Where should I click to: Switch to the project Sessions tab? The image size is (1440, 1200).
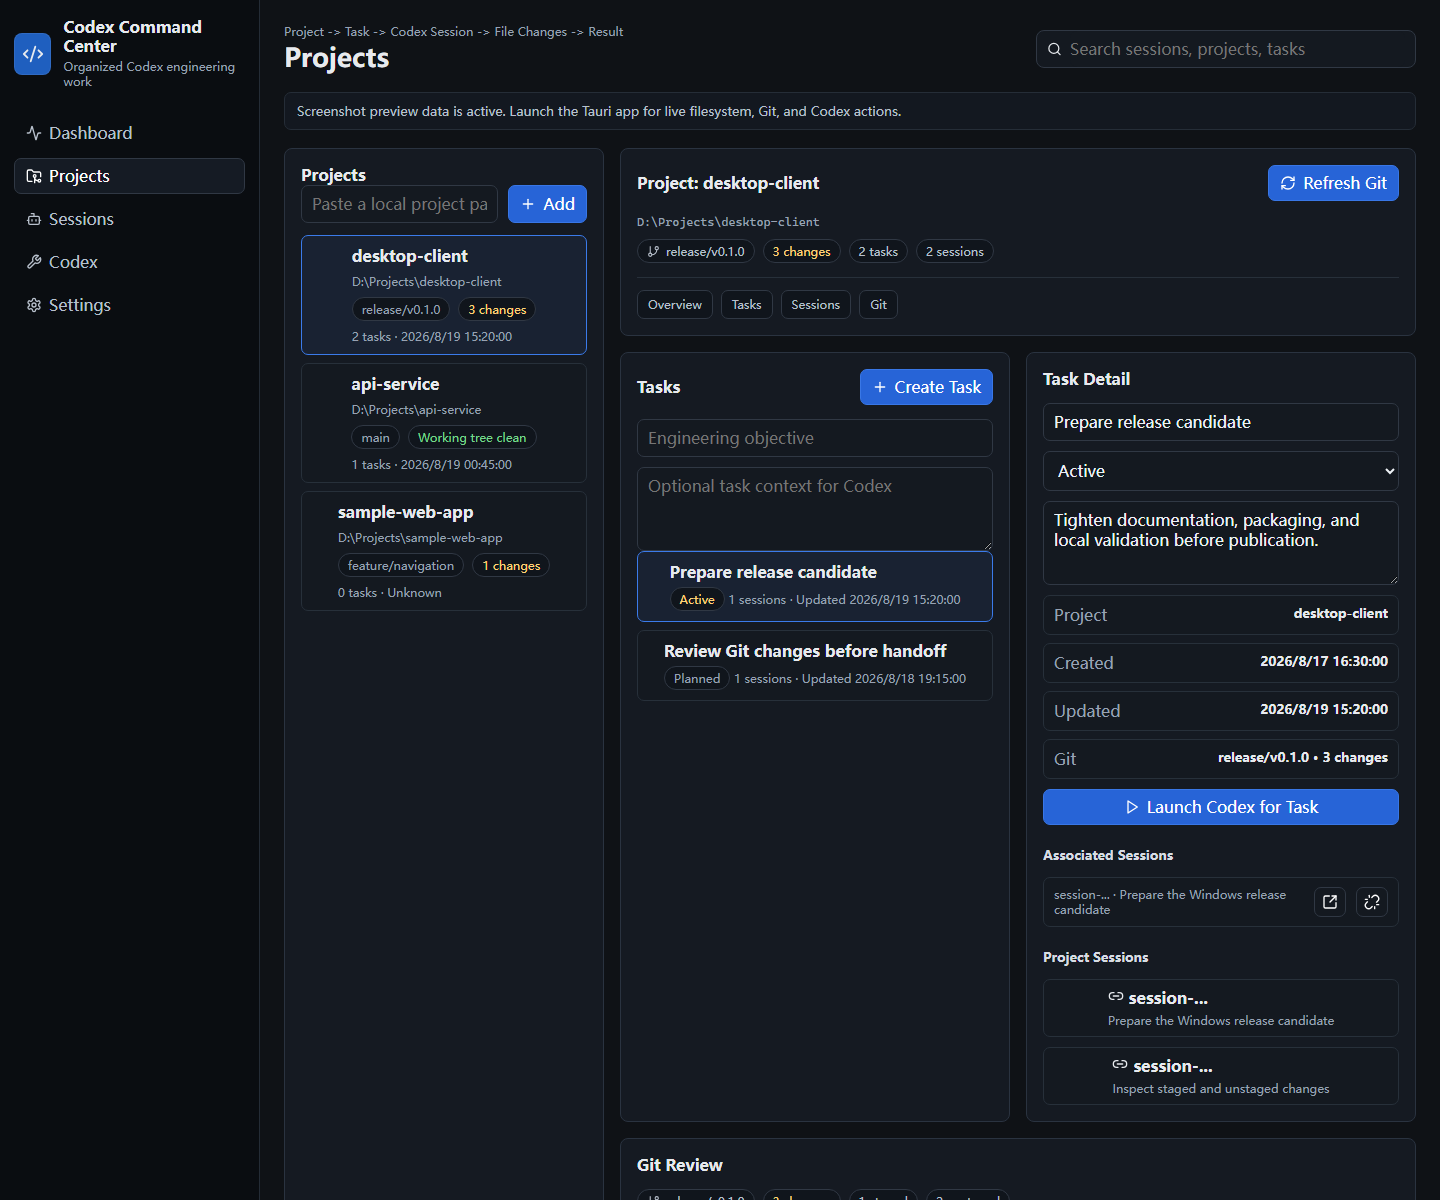(815, 305)
